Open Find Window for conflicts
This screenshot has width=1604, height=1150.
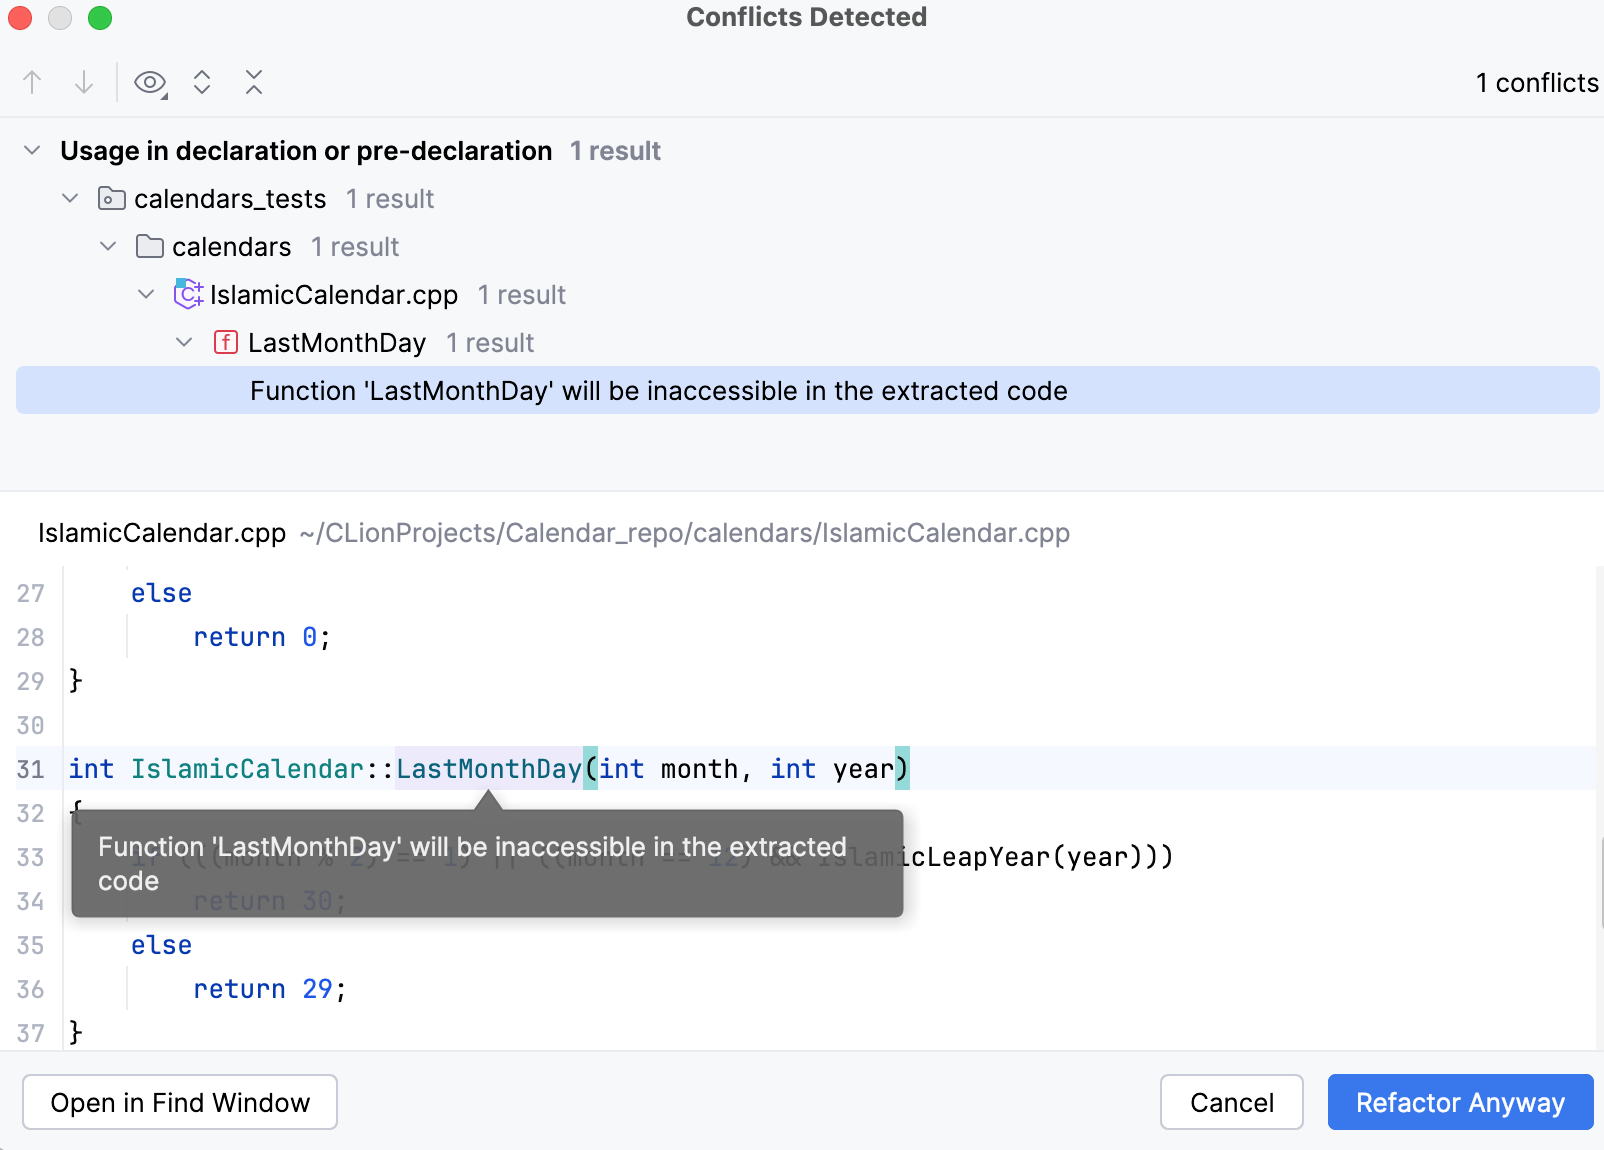click(179, 1102)
